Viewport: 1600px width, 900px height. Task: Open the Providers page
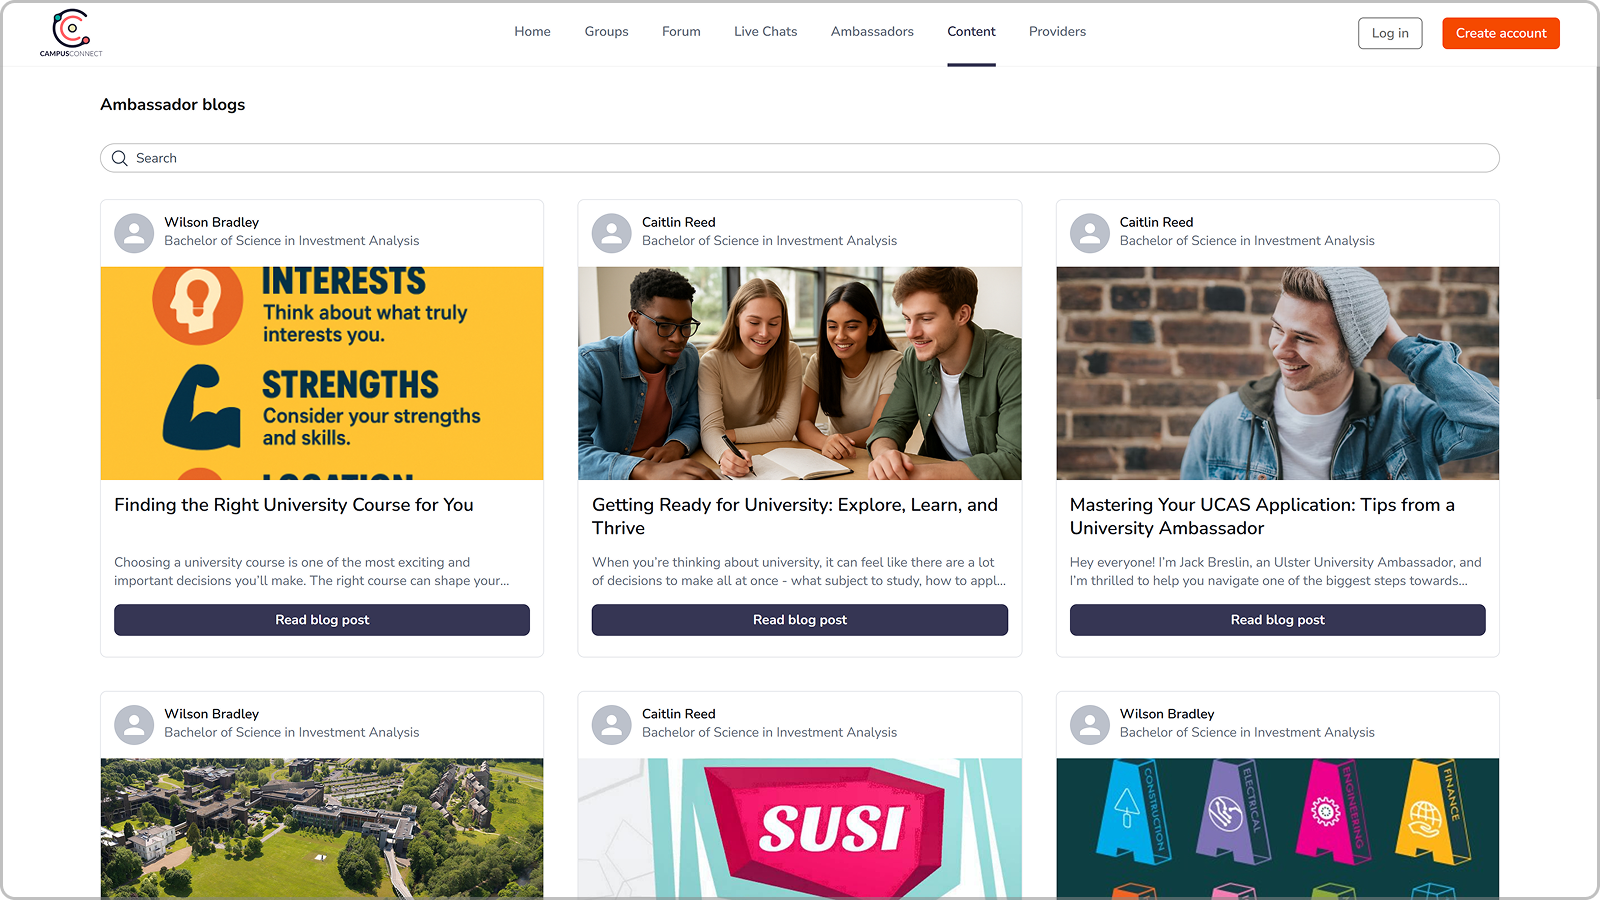(x=1057, y=32)
